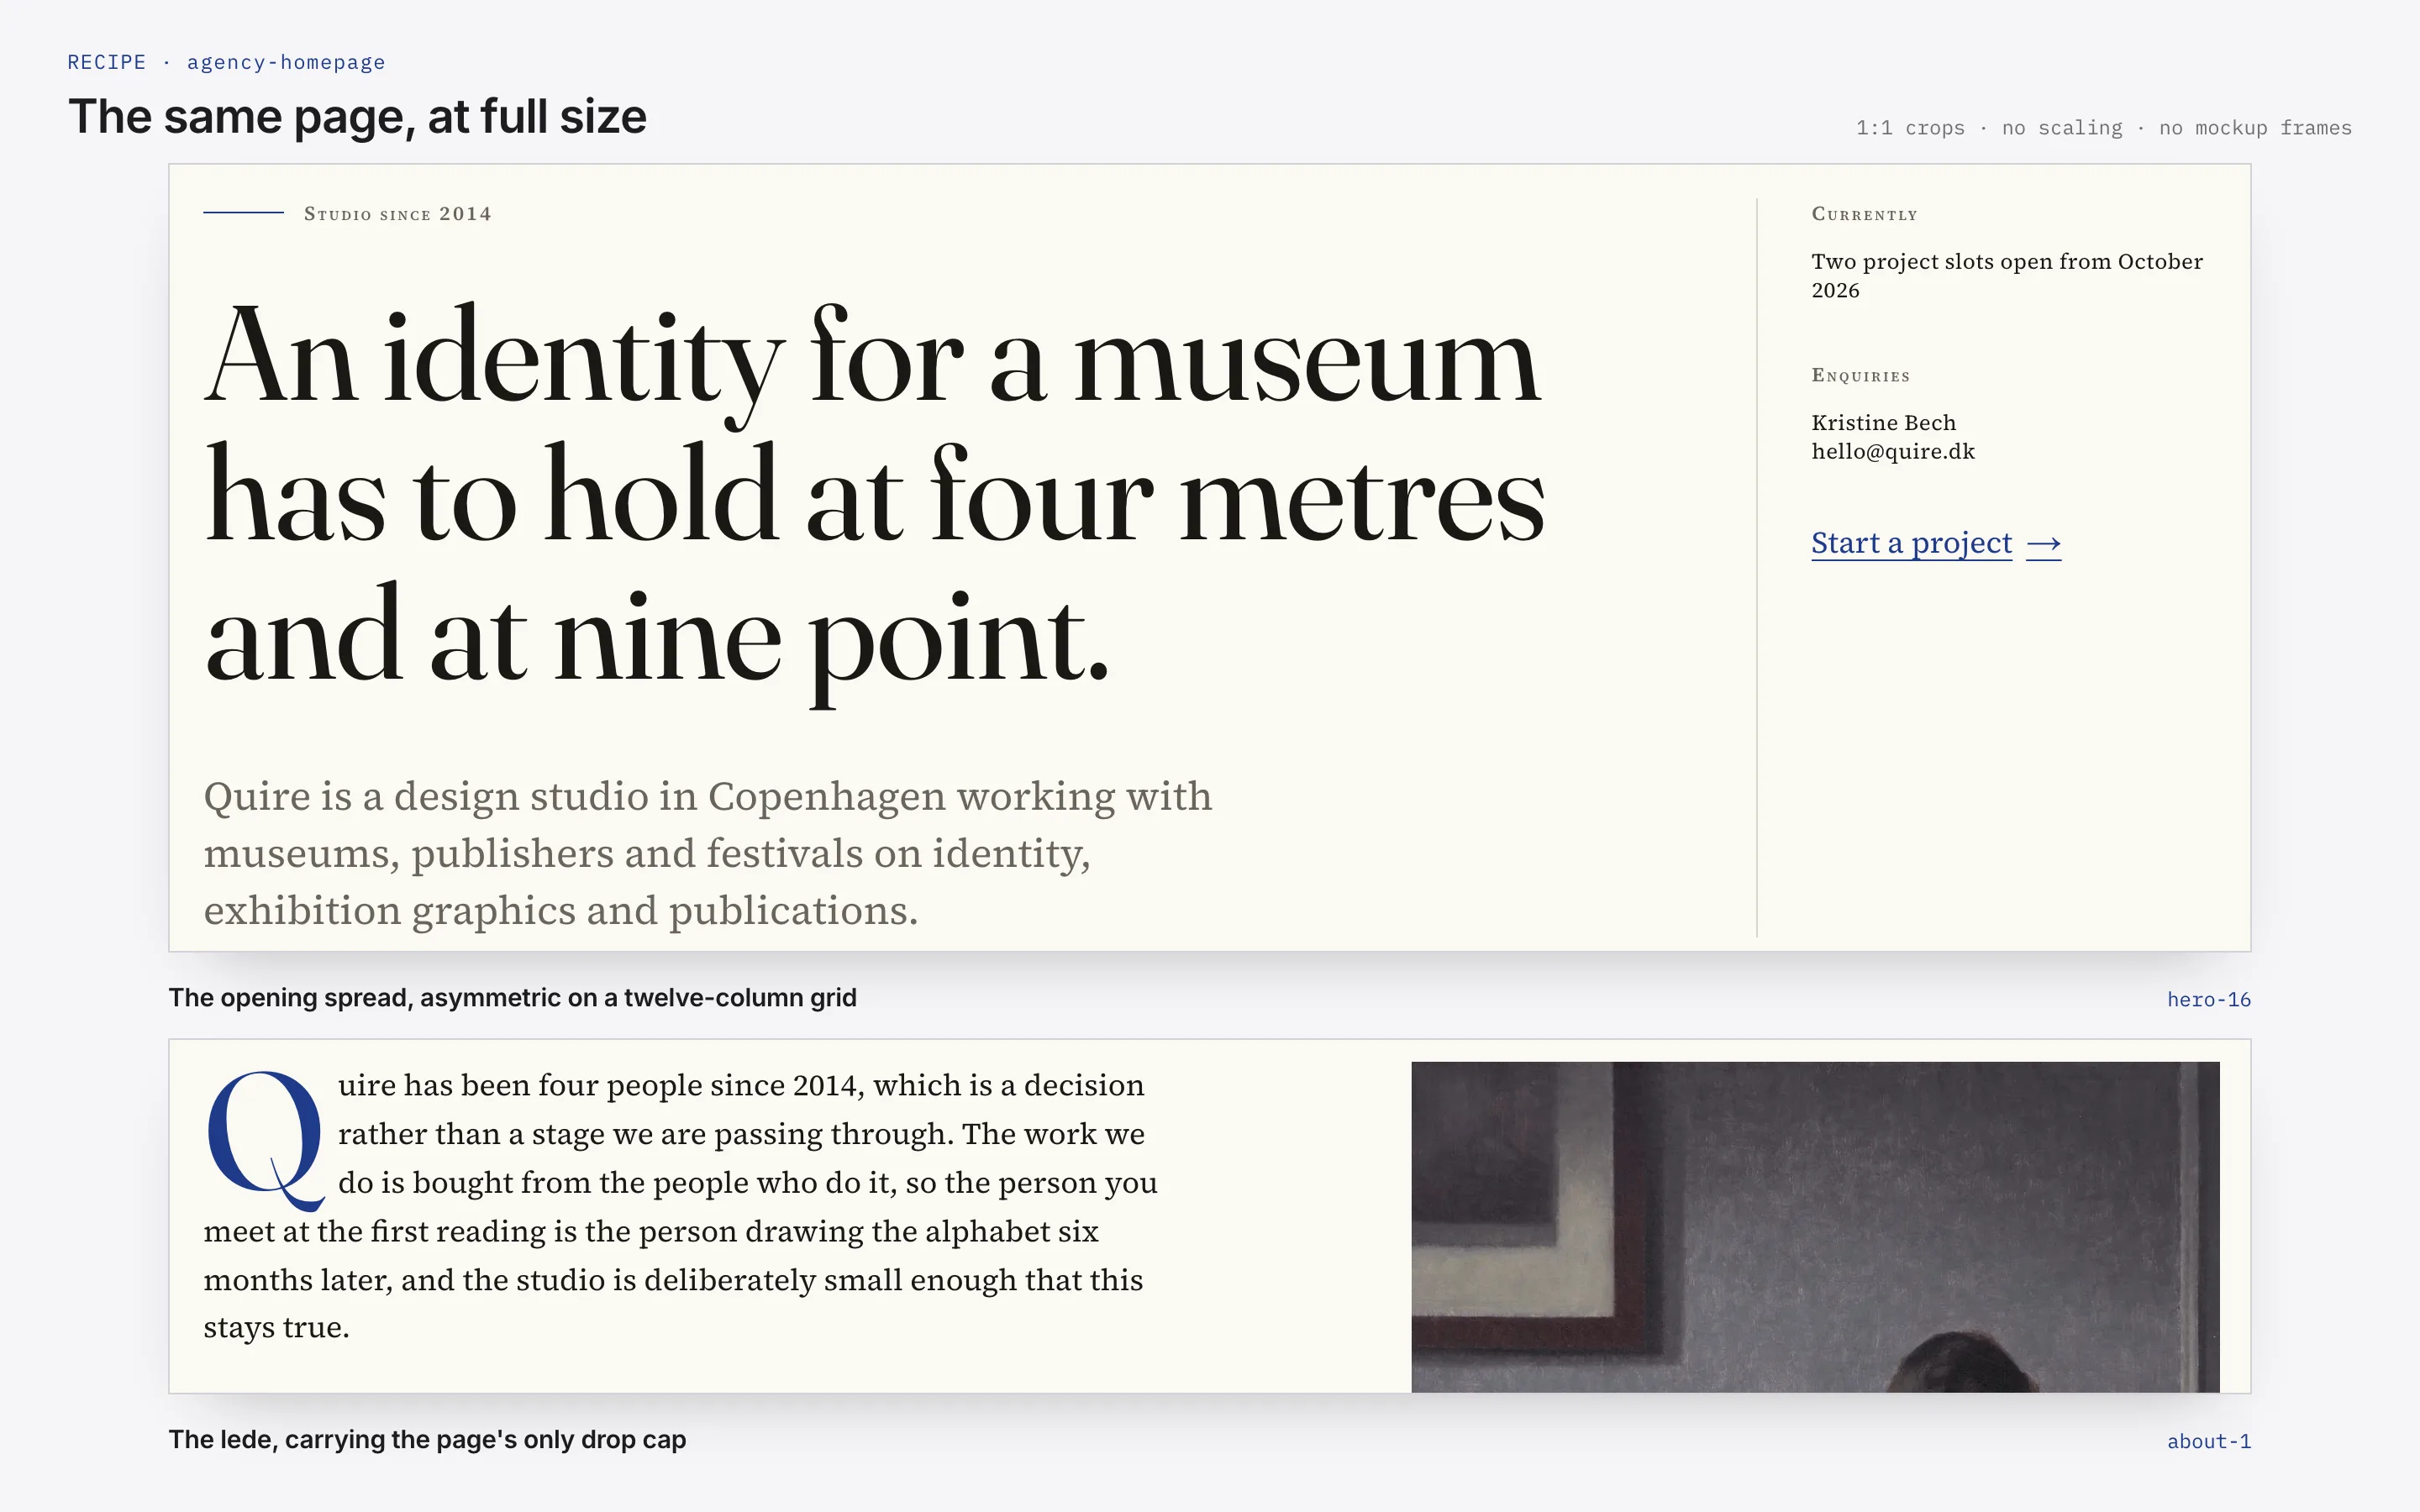Click the heading 'The same page, at full size'
The height and width of the screenshot is (1512, 2420).
[357, 117]
